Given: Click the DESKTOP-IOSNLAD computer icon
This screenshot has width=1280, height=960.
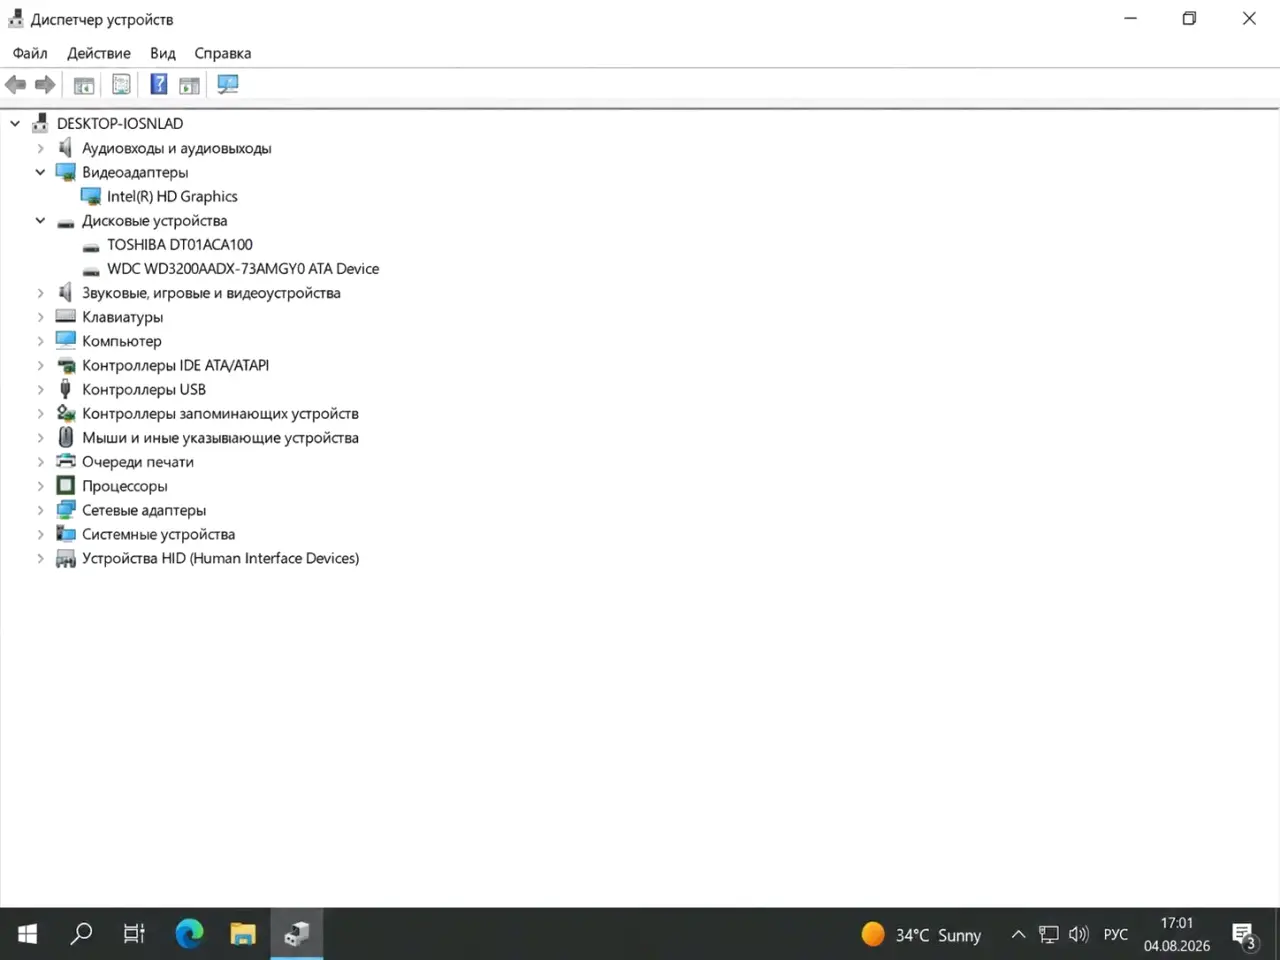Looking at the screenshot, I should coord(40,123).
